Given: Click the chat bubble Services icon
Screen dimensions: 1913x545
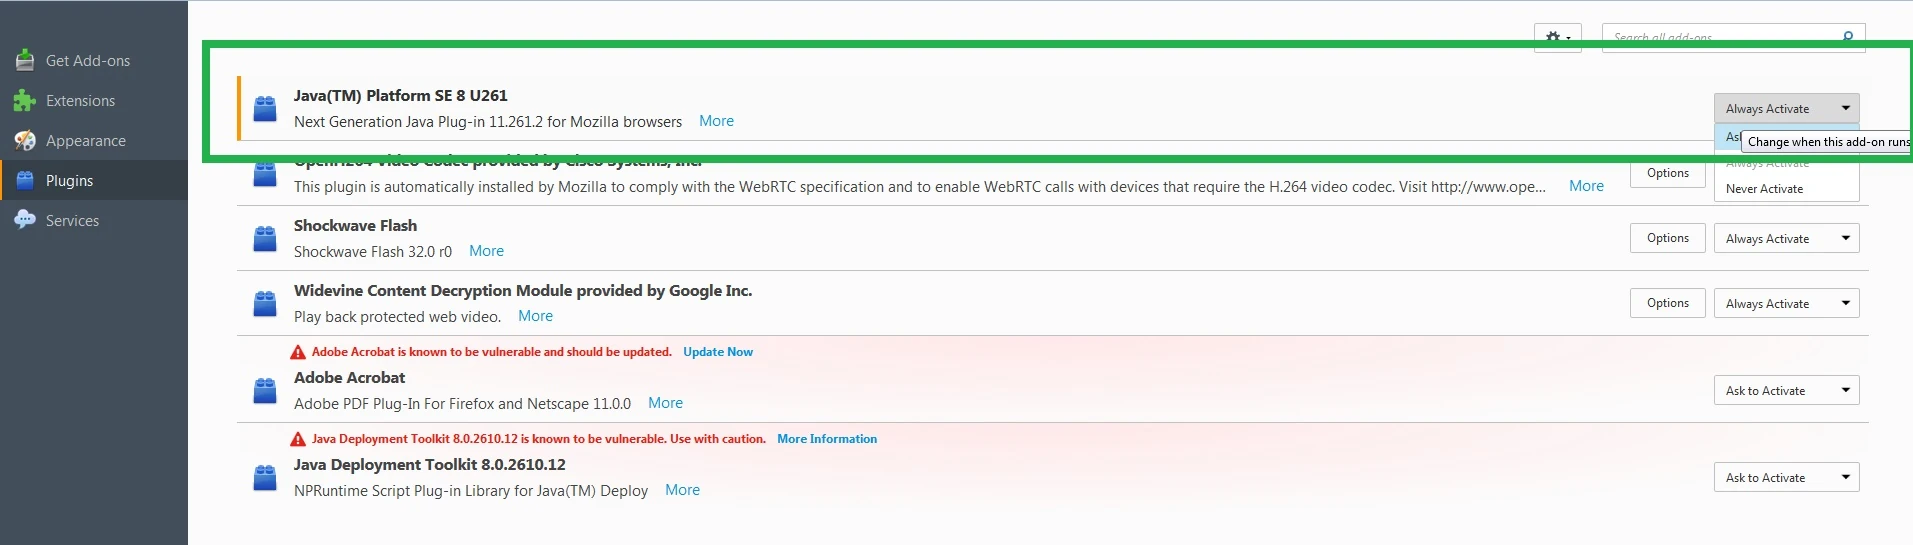Looking at the screenshot, I should point(25,220).
